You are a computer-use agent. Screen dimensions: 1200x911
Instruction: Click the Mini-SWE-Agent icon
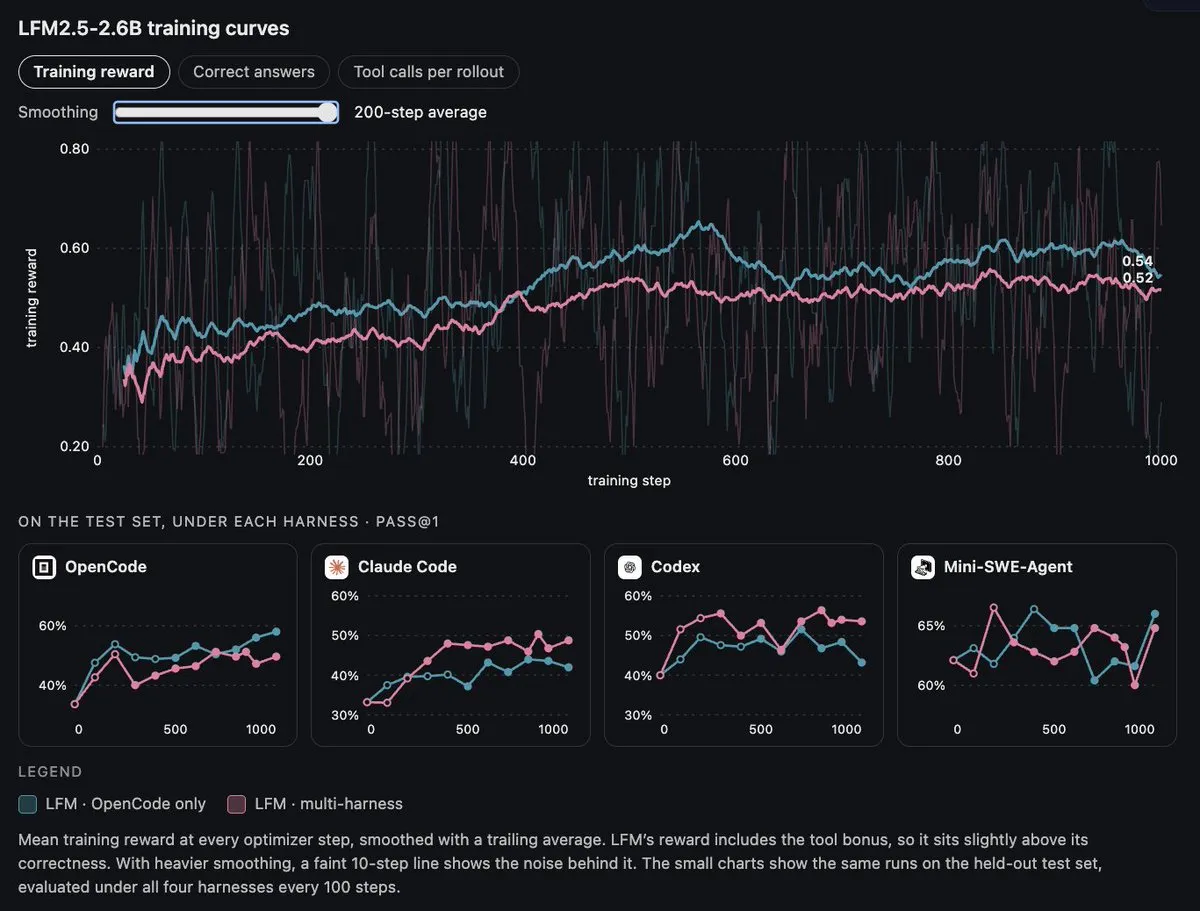coord(923,567)
